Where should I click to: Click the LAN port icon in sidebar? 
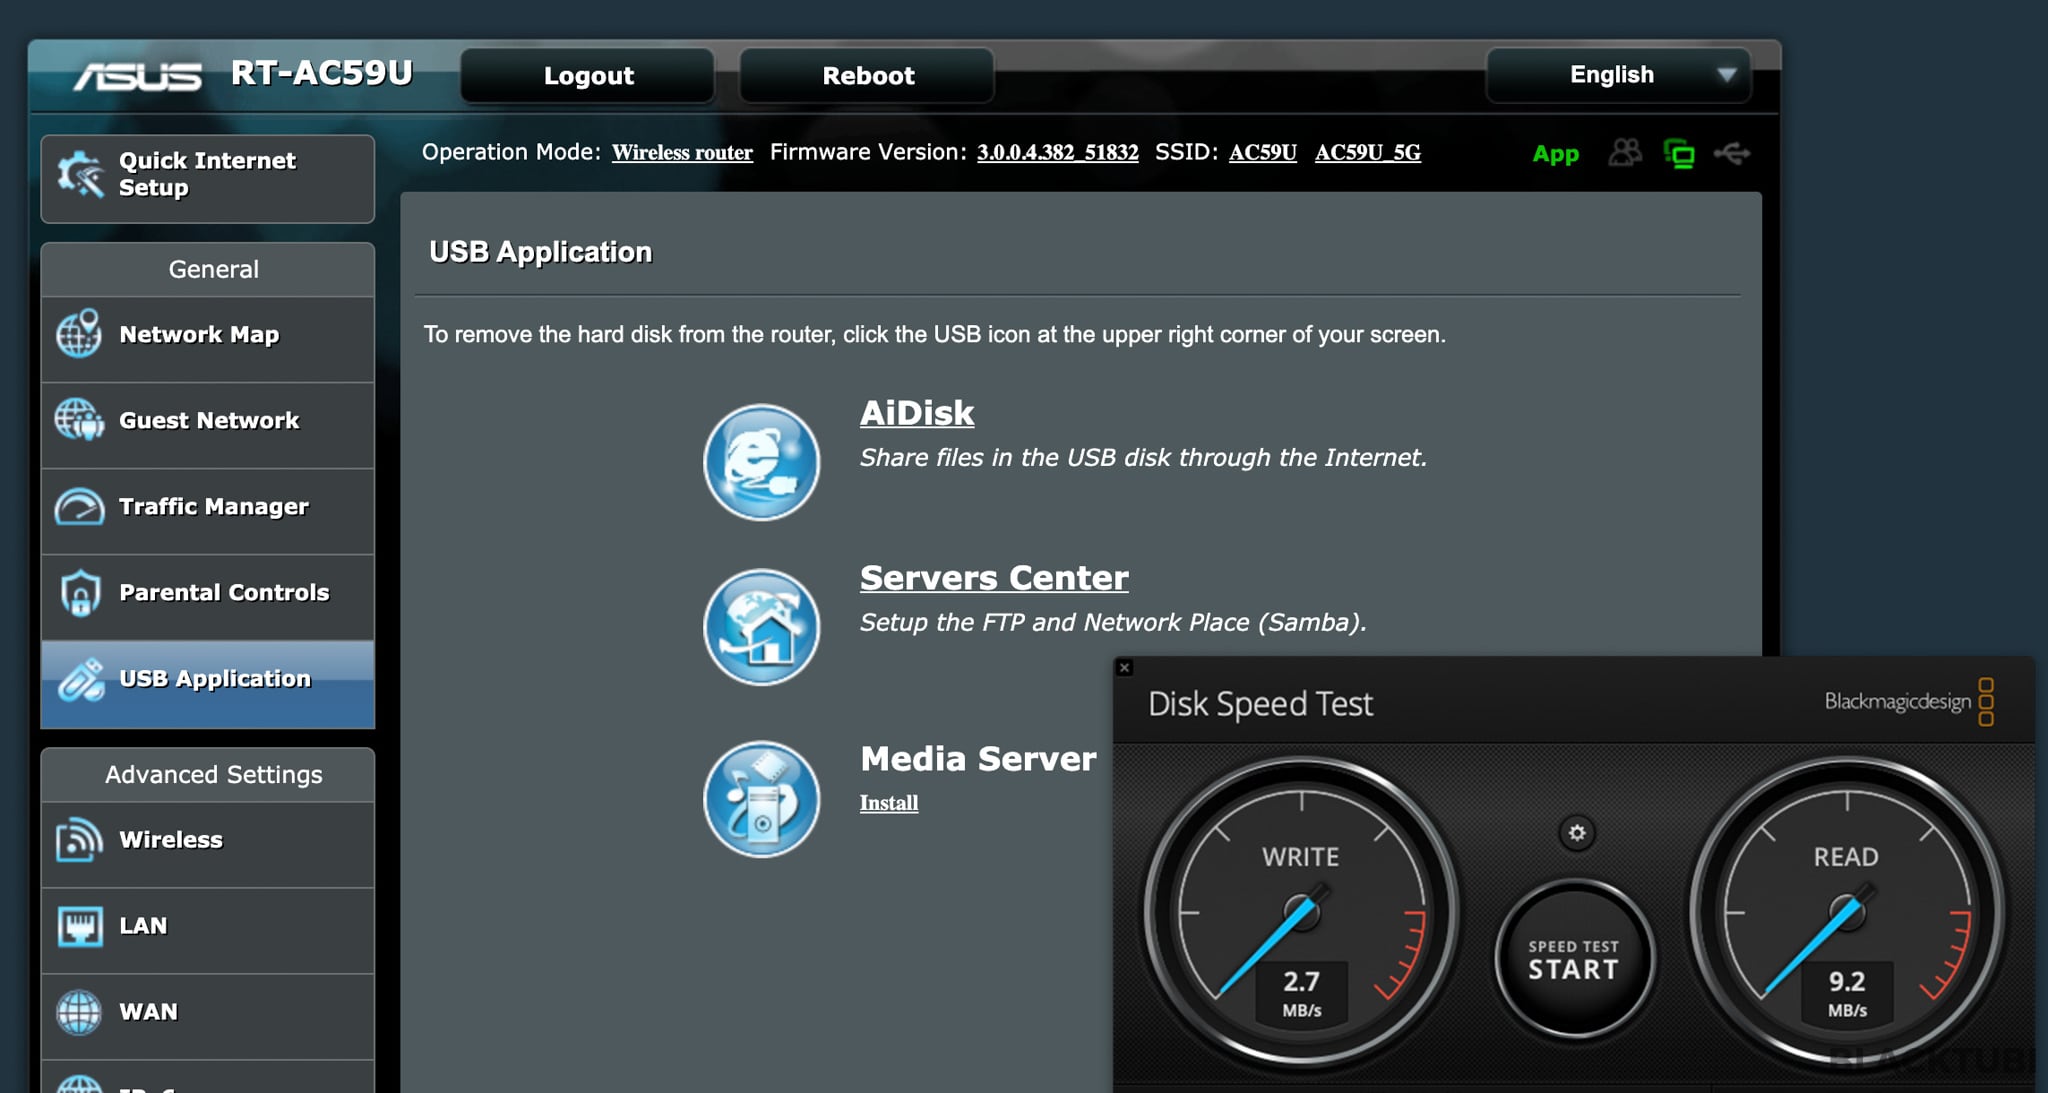point(79,926)
